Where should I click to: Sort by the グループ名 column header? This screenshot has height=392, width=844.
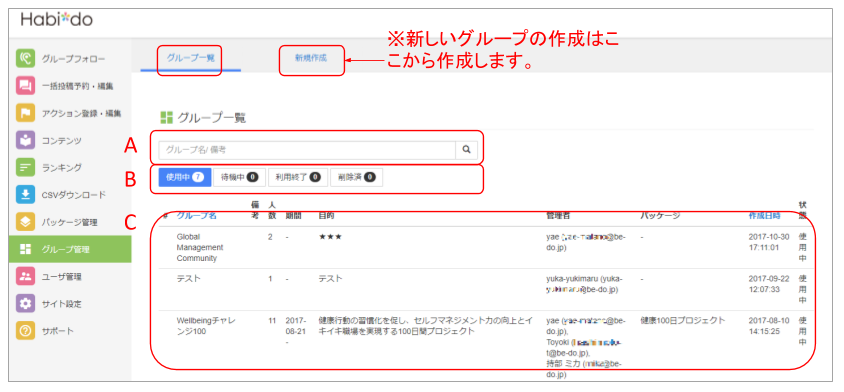click(x=196, y=215)
